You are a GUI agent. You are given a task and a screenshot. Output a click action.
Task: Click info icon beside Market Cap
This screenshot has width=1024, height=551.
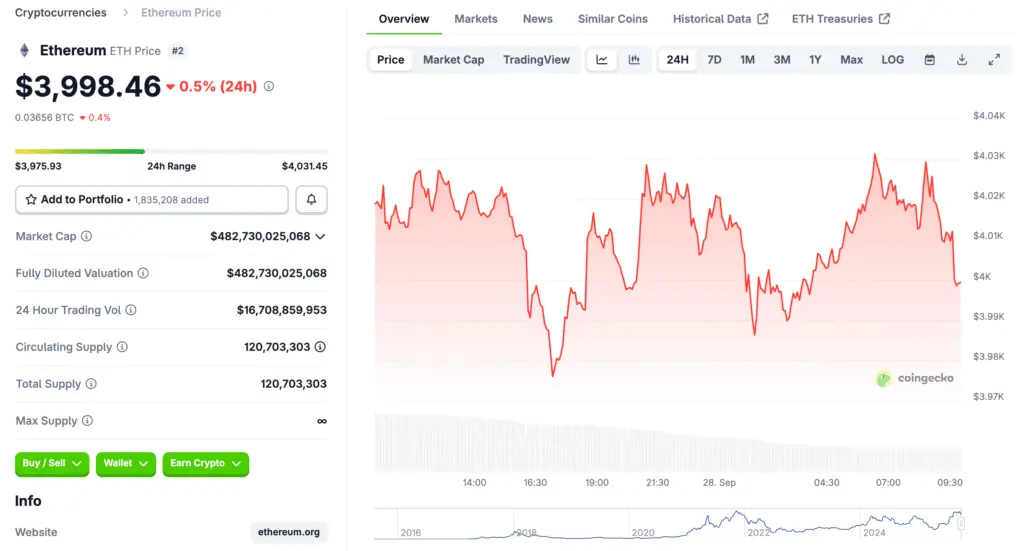pos(86,237)
